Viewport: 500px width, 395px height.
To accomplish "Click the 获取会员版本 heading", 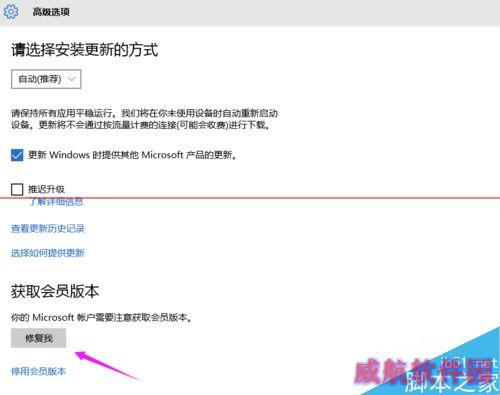I will (x=55, y=291).
